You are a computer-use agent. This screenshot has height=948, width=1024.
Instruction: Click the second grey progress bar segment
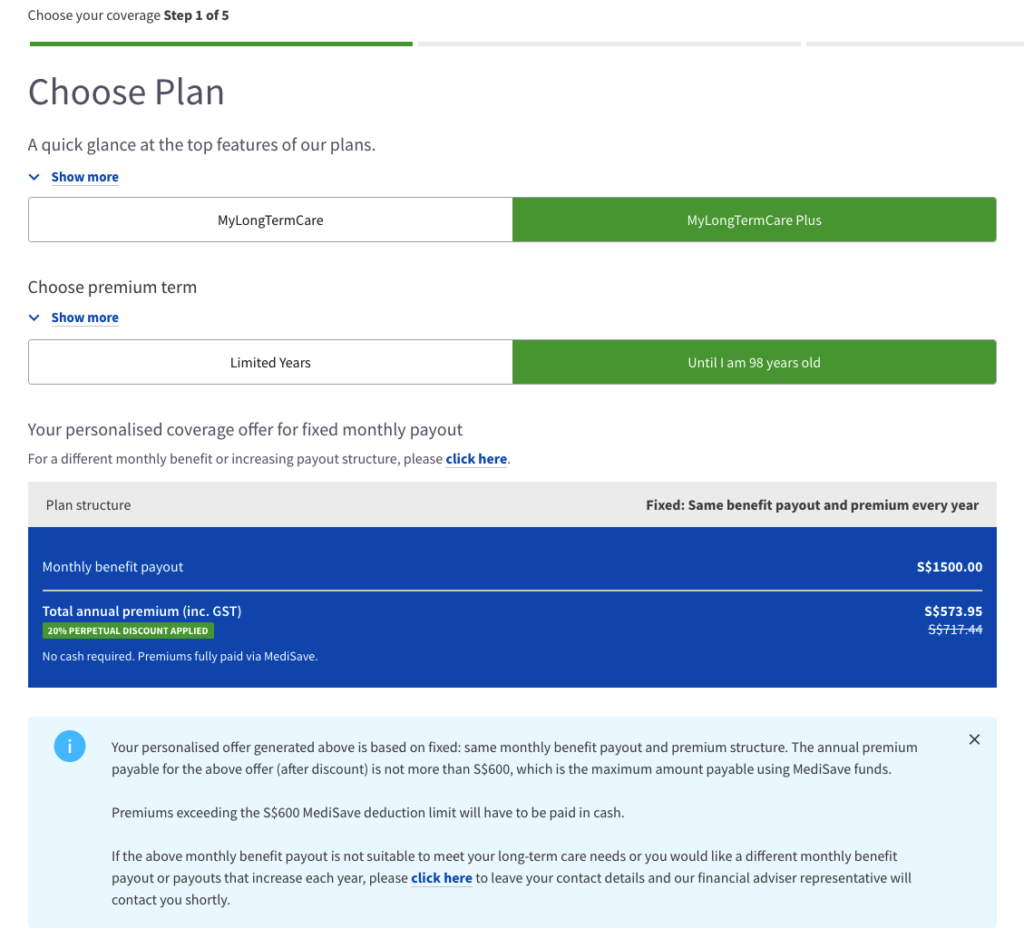pos(609,44)
